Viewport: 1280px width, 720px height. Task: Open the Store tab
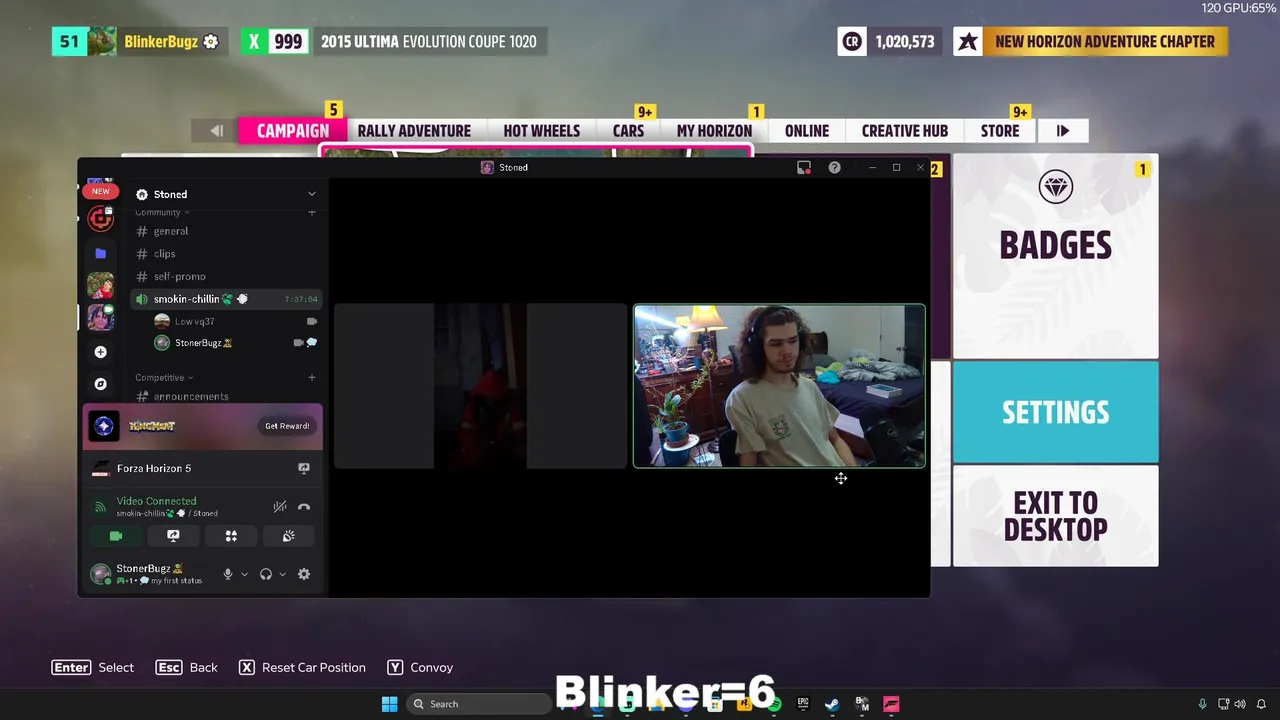tap(1000, 131)
